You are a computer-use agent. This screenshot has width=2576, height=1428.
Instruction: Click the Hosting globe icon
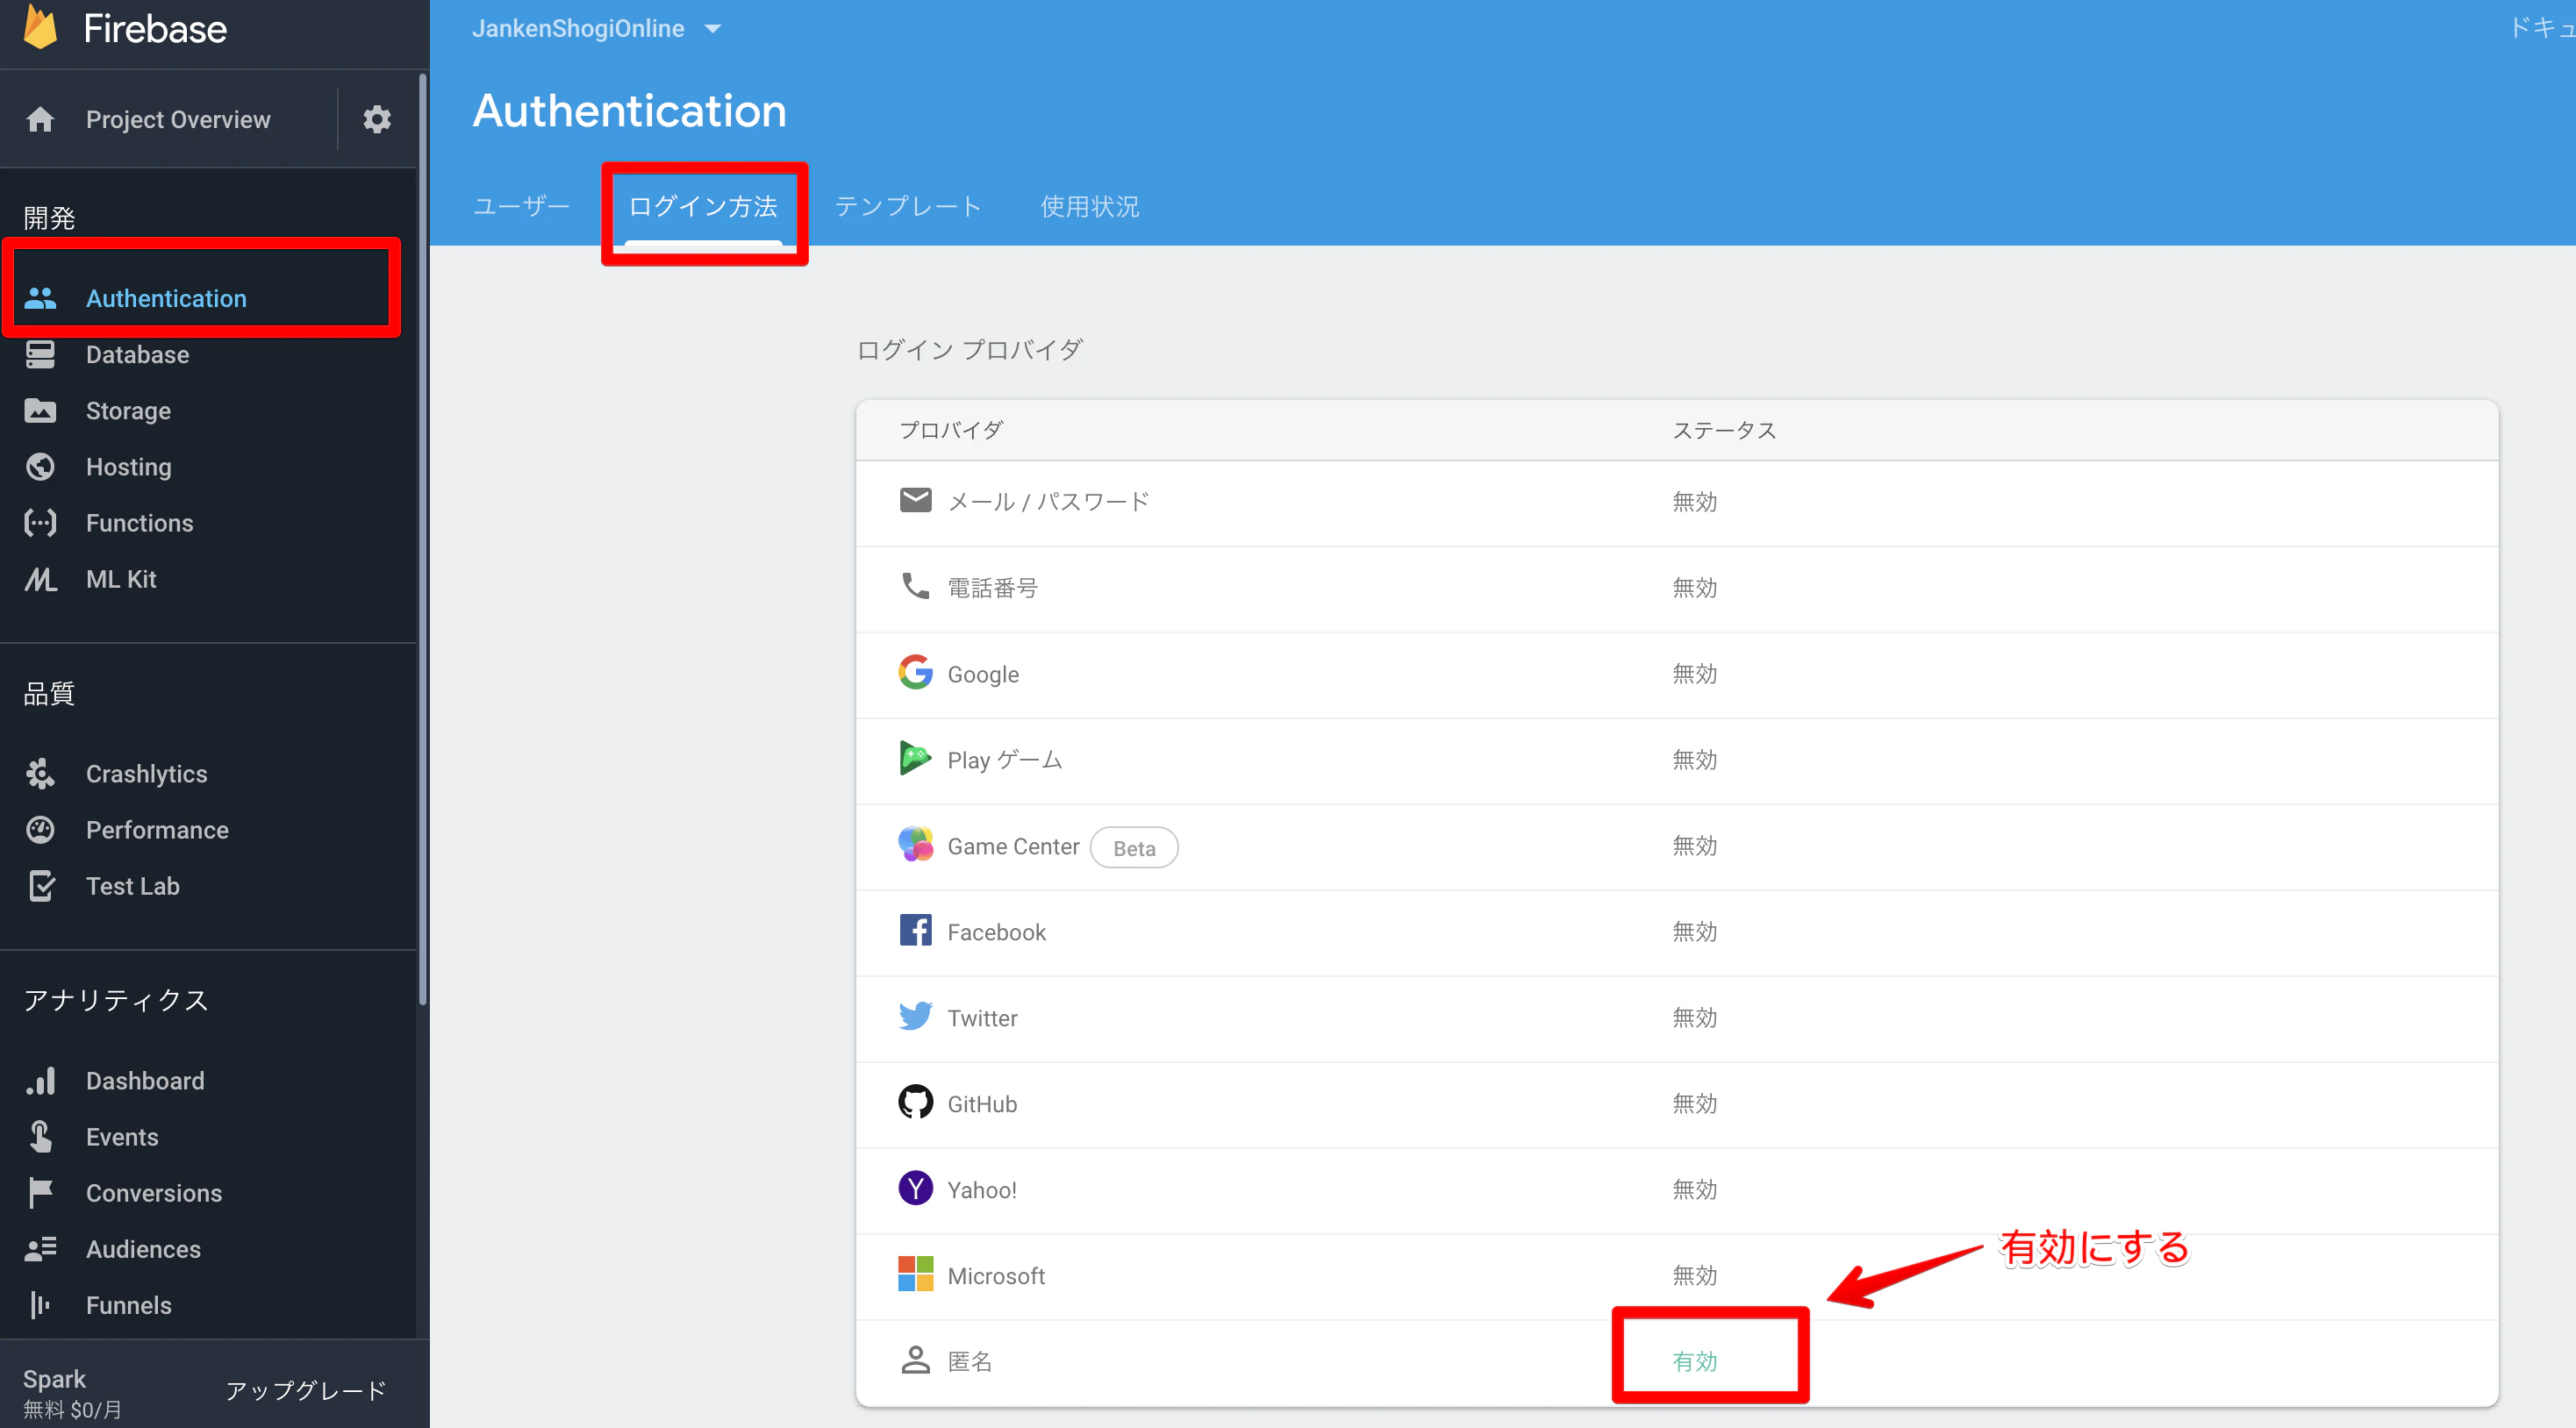[x=40, y=466]
